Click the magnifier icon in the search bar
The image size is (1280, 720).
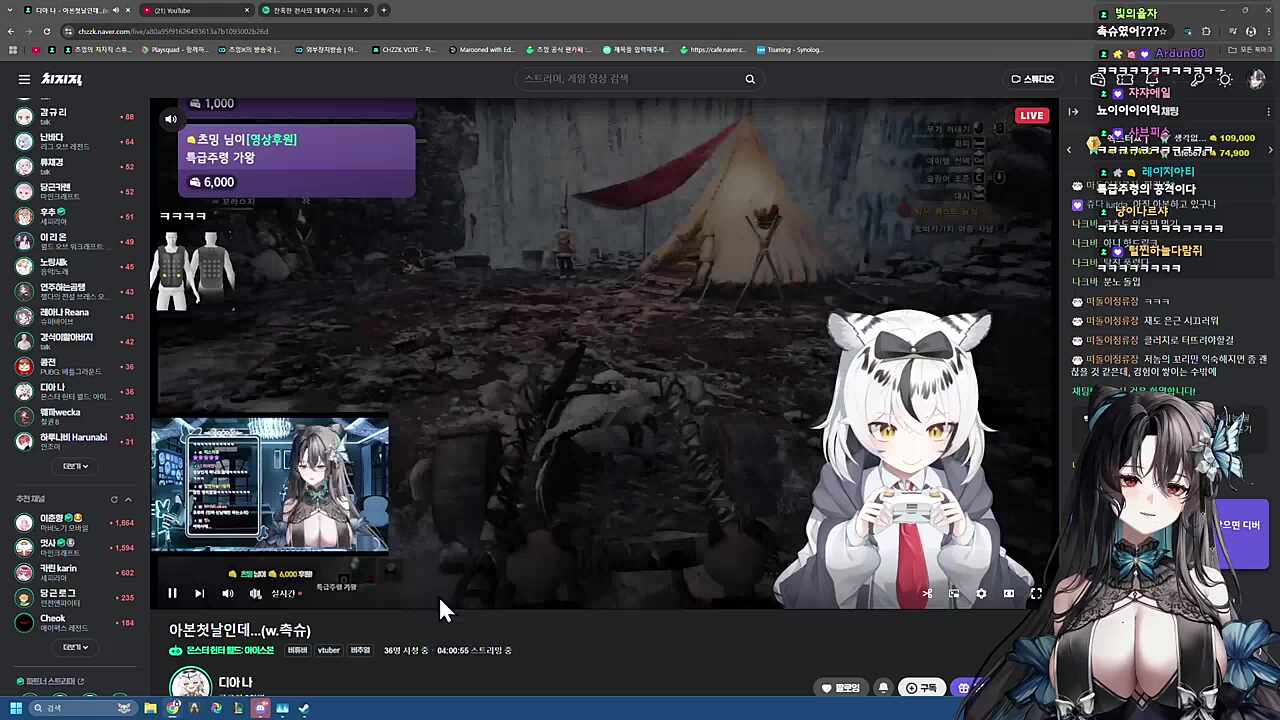[750, 79]
